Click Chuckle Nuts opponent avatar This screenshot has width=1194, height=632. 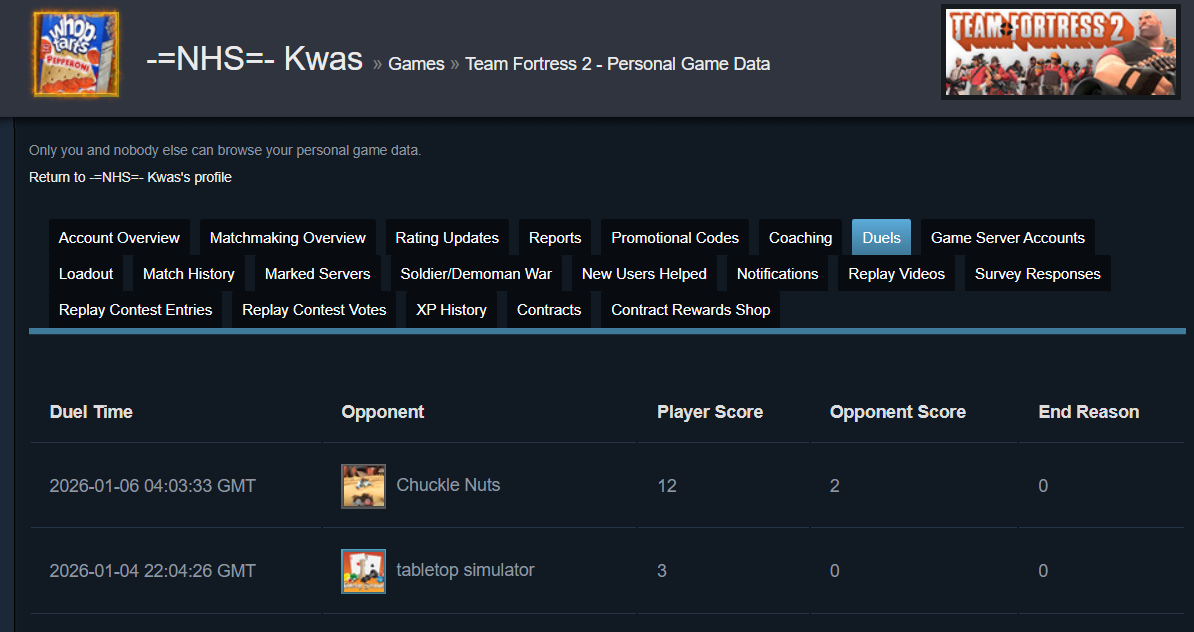363,486
